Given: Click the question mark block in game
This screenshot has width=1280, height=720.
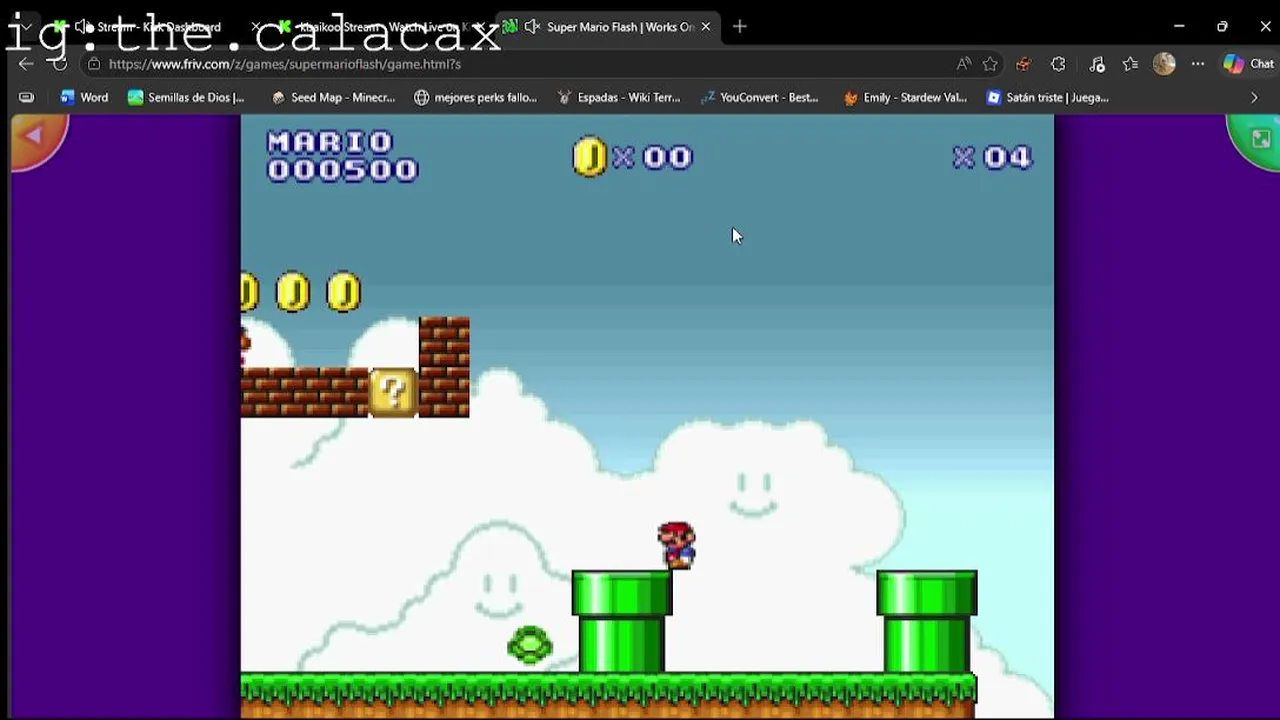Looking at the screenshot, I should tap(394, 393).
